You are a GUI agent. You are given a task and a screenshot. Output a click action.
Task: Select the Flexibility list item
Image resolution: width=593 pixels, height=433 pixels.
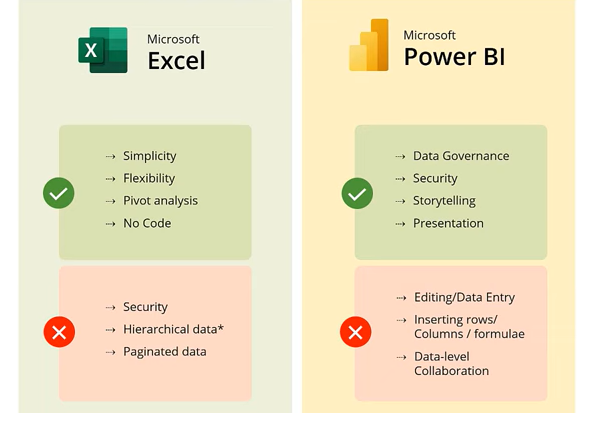[149, 178]
